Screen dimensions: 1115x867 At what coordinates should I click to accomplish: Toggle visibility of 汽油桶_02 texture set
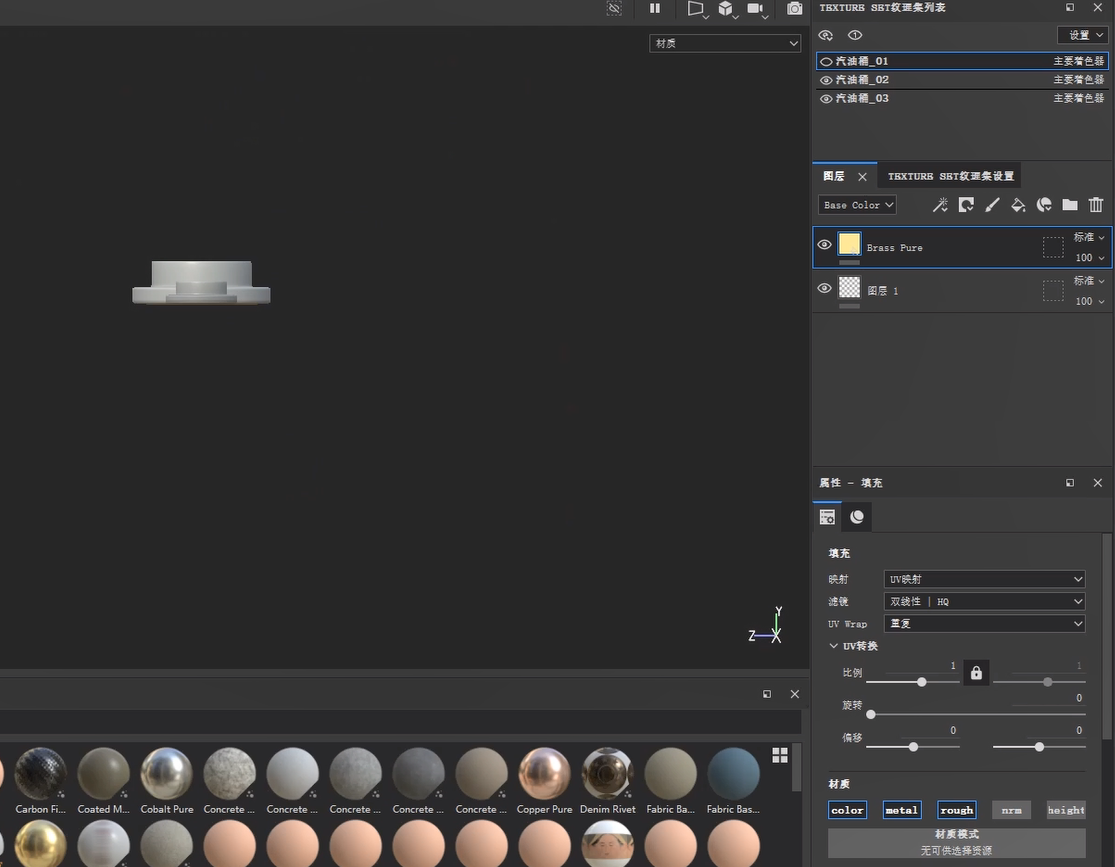(x=826, y=80)
